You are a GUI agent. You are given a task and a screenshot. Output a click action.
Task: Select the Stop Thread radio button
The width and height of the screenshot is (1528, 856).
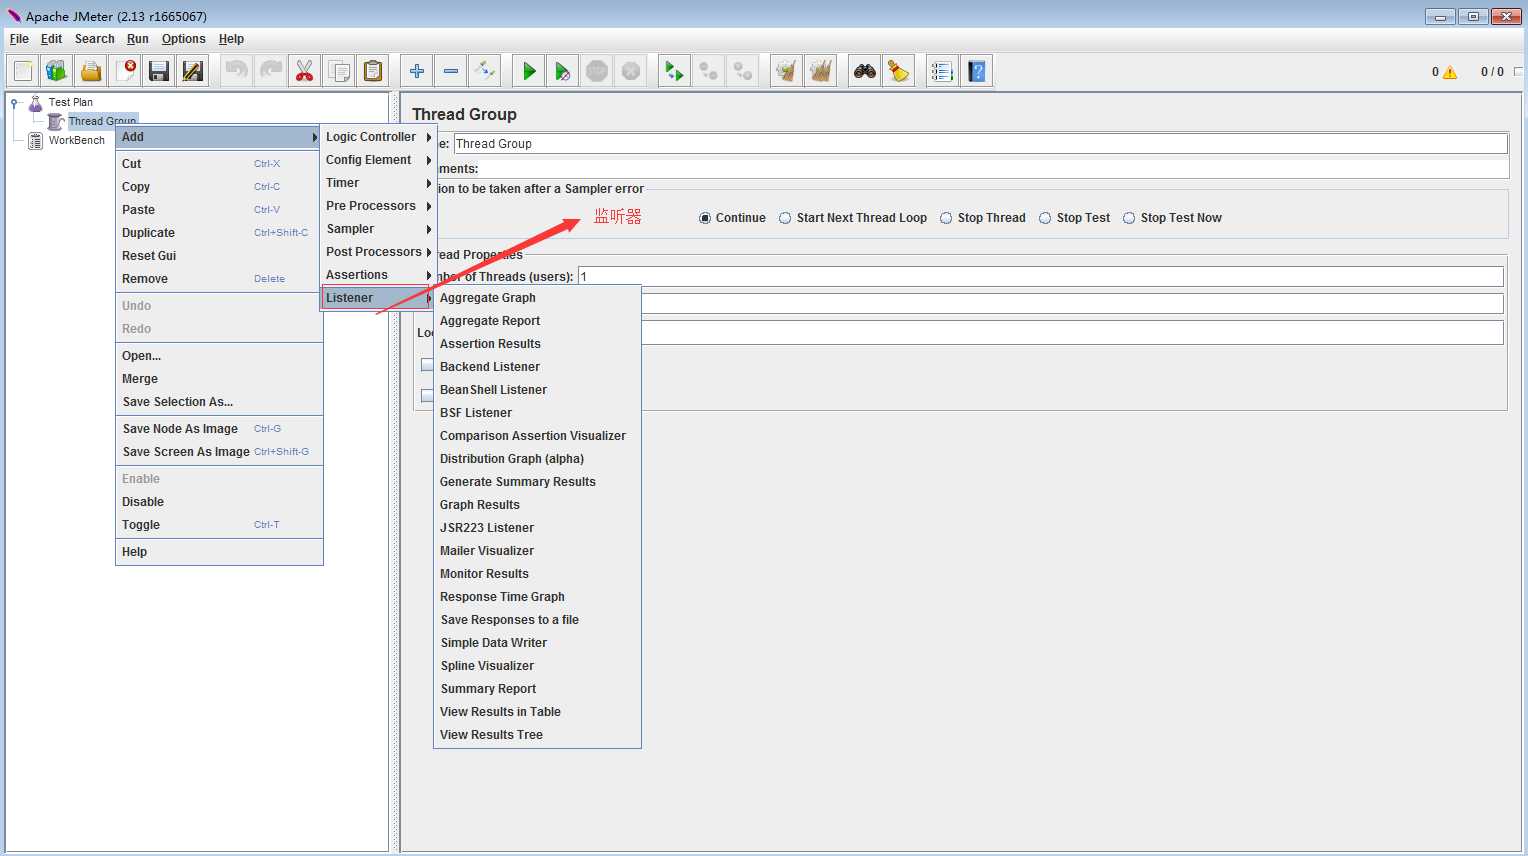click(x=946, y=218)
